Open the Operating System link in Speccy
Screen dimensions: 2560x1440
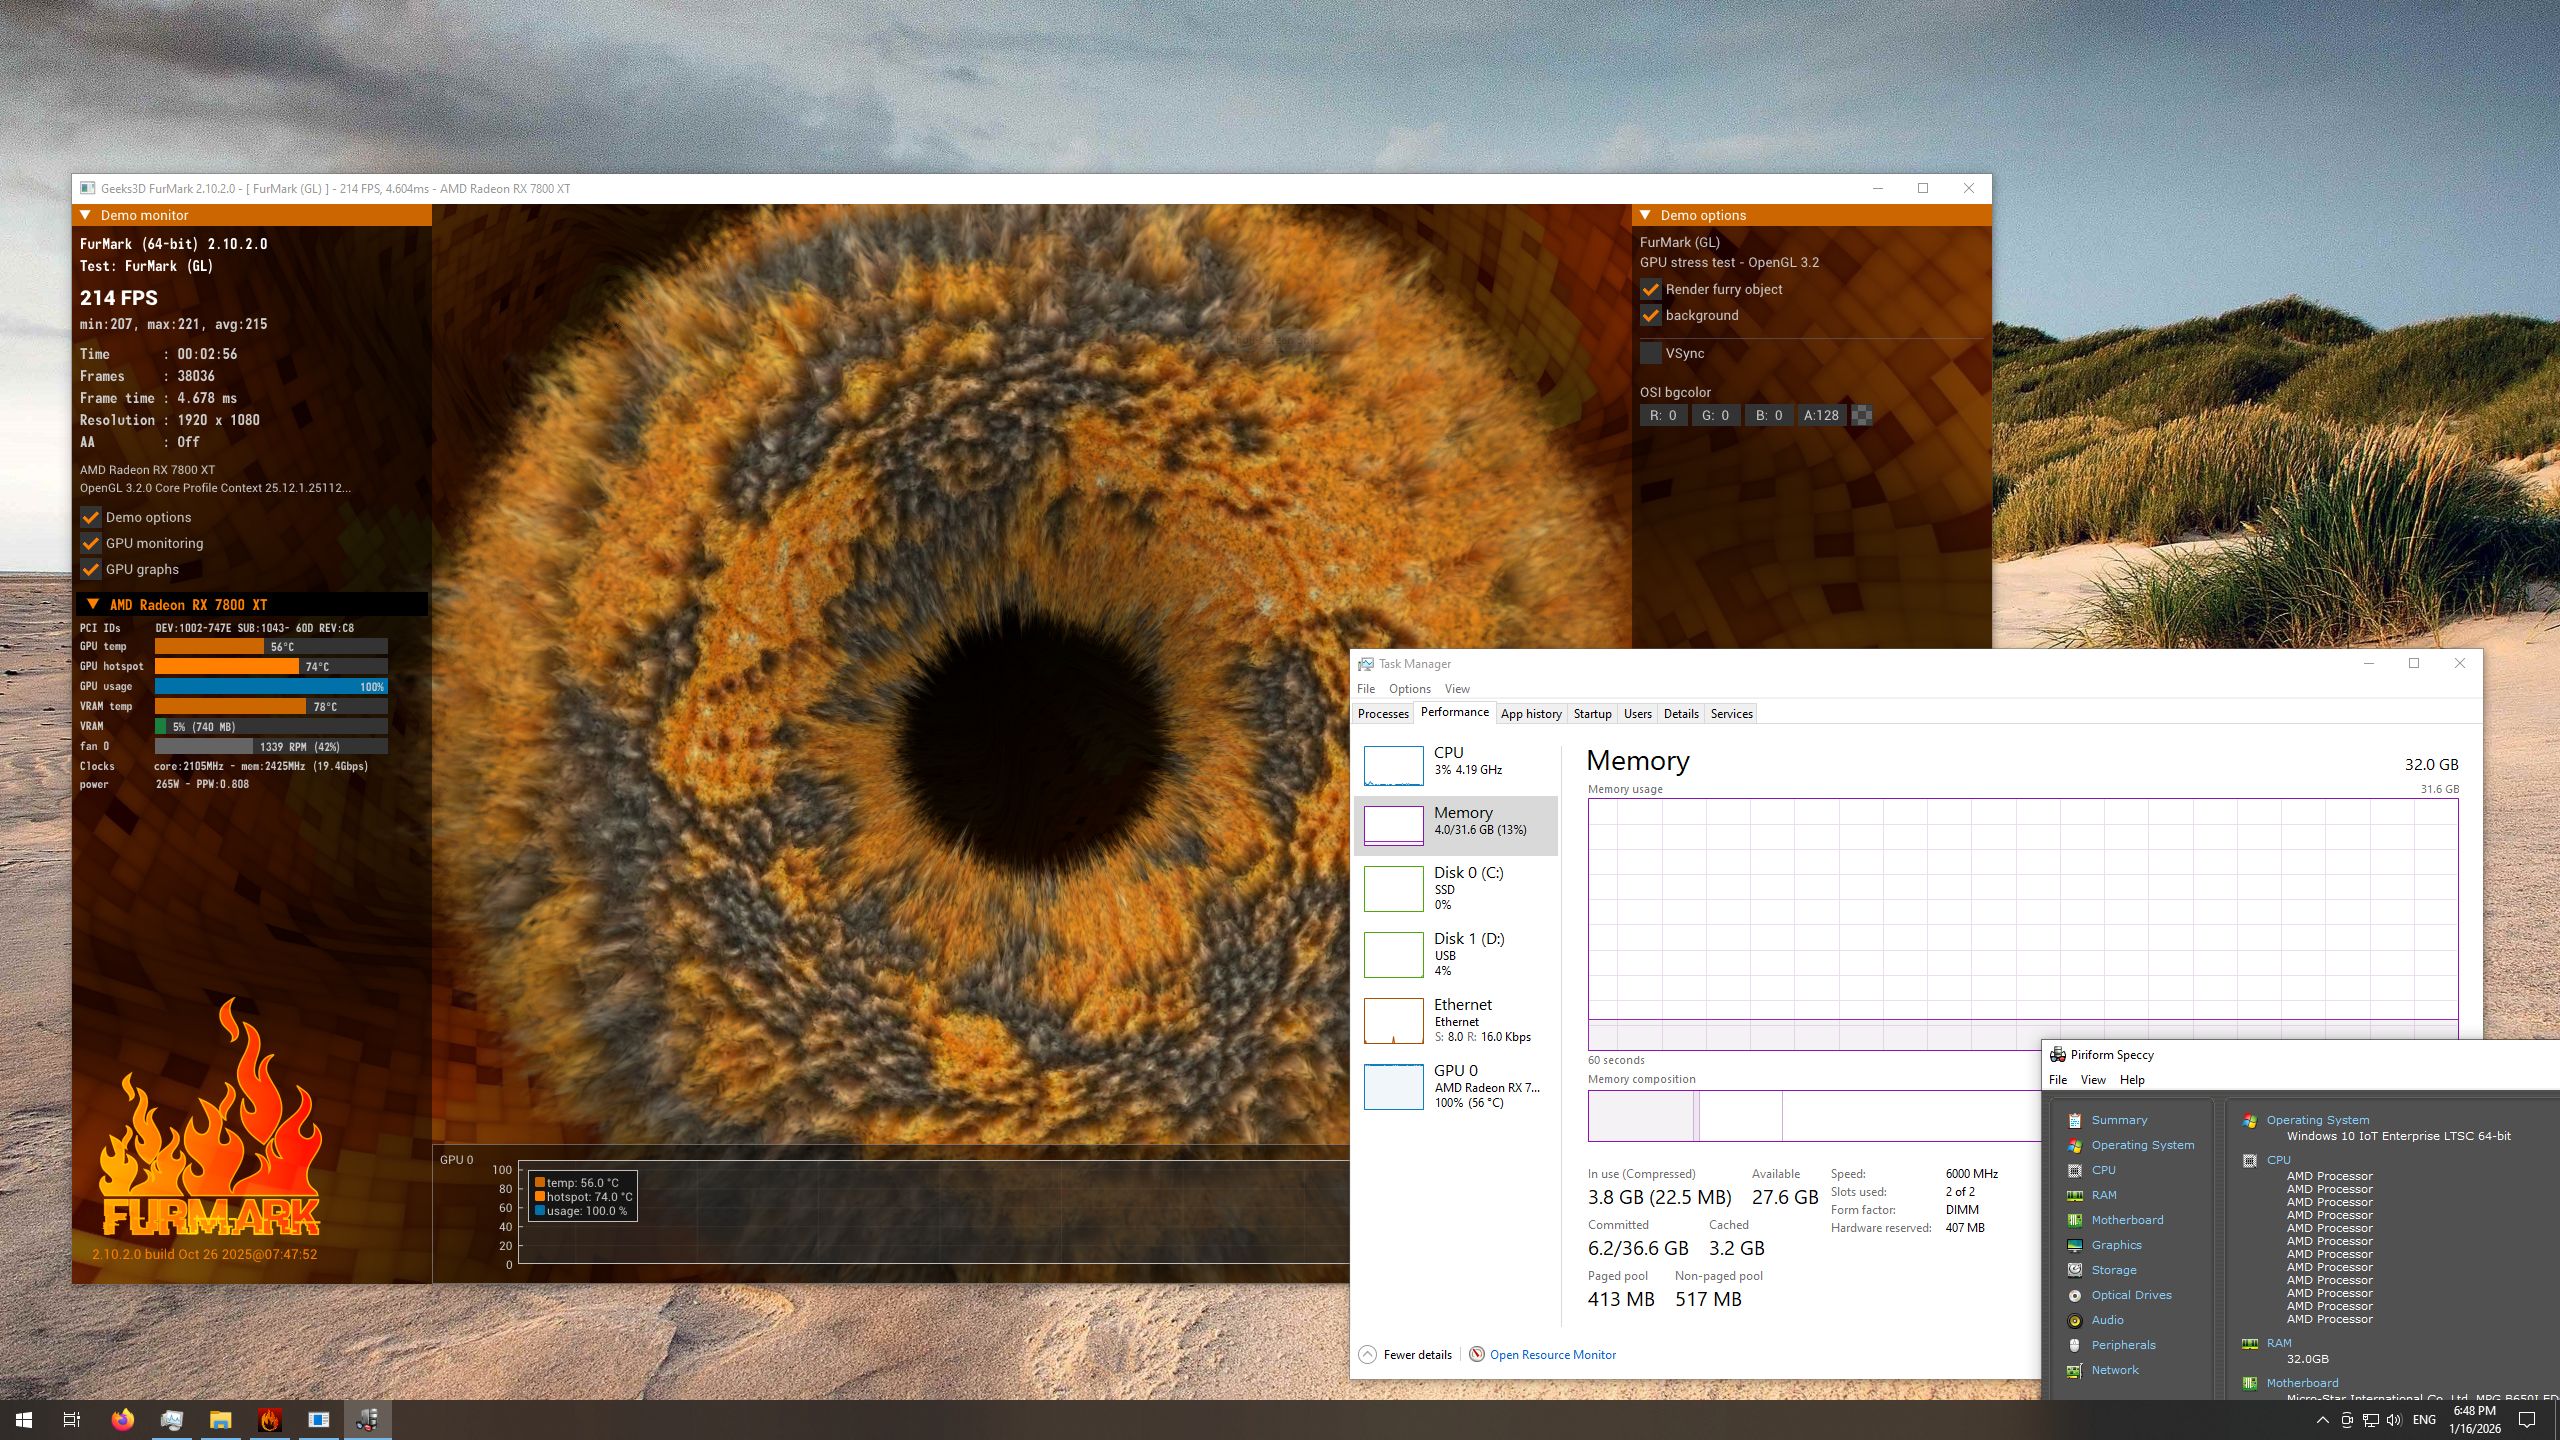pos(2317,1120)
